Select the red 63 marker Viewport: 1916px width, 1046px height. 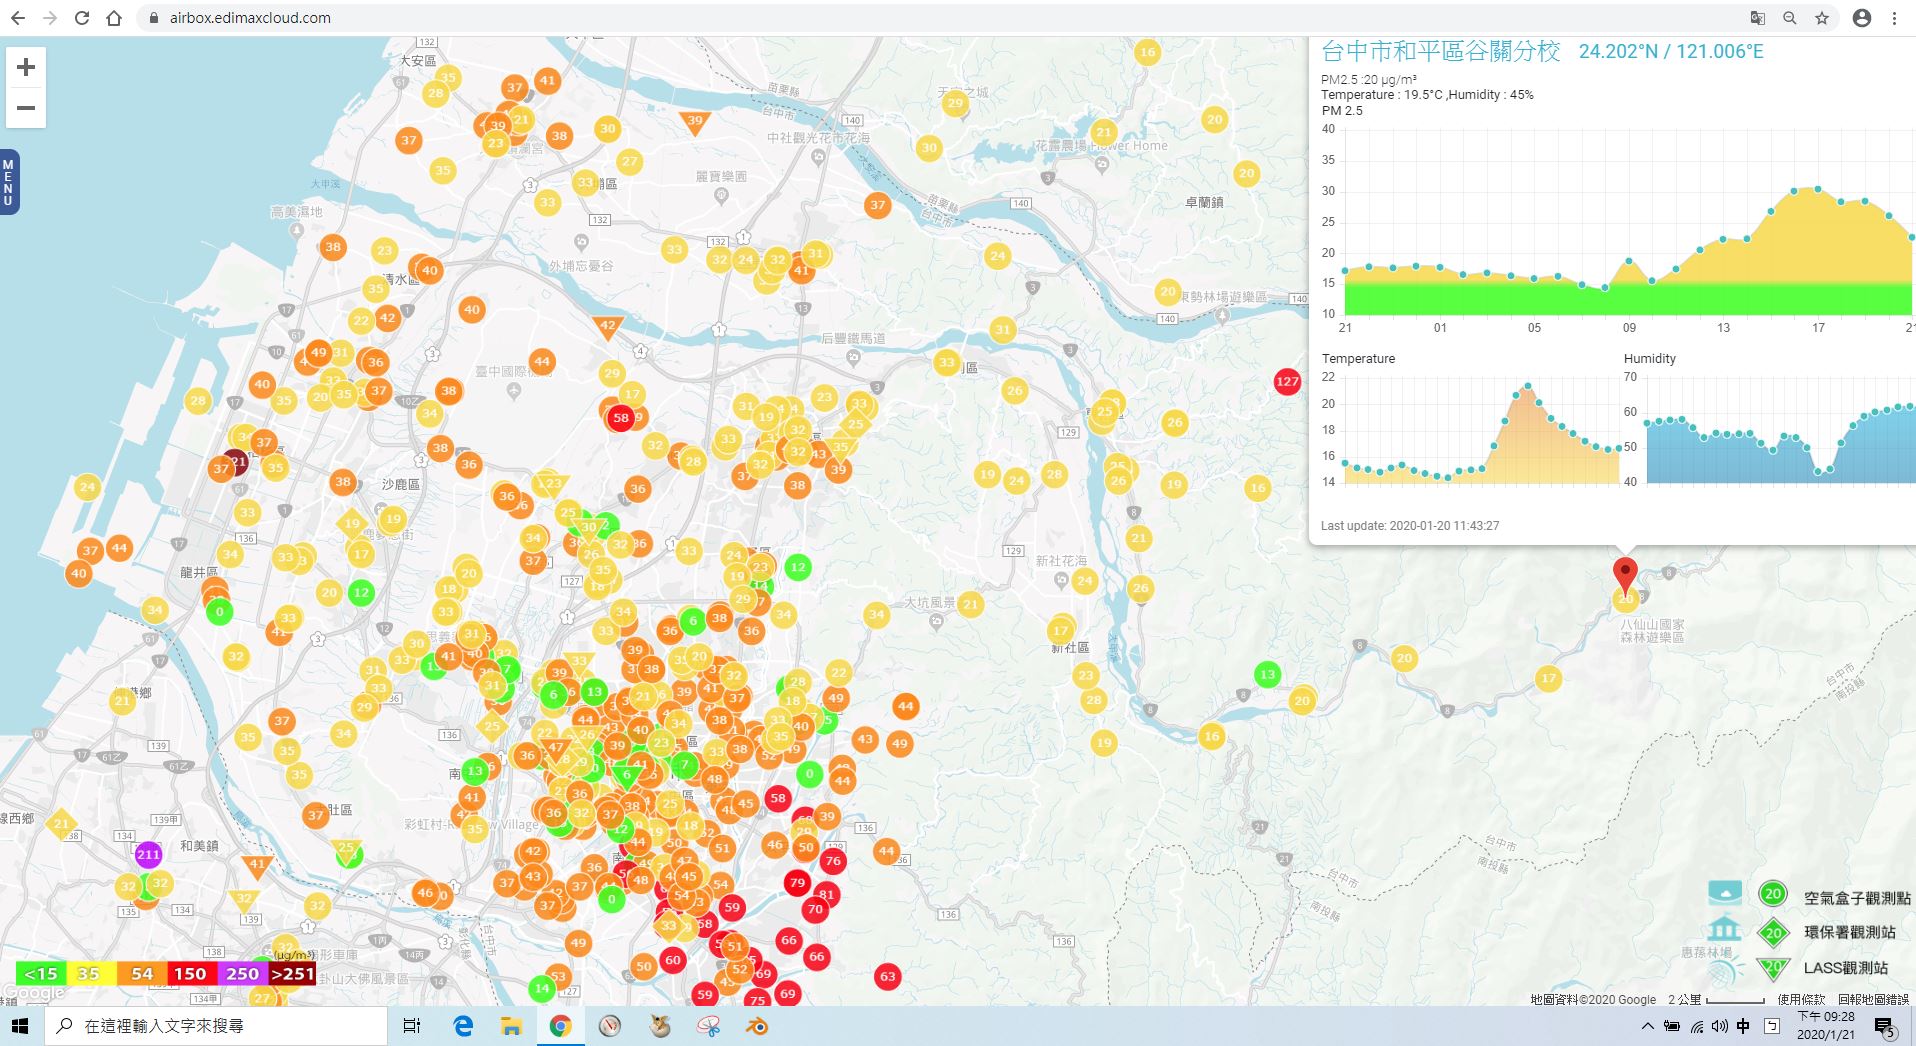887,977
